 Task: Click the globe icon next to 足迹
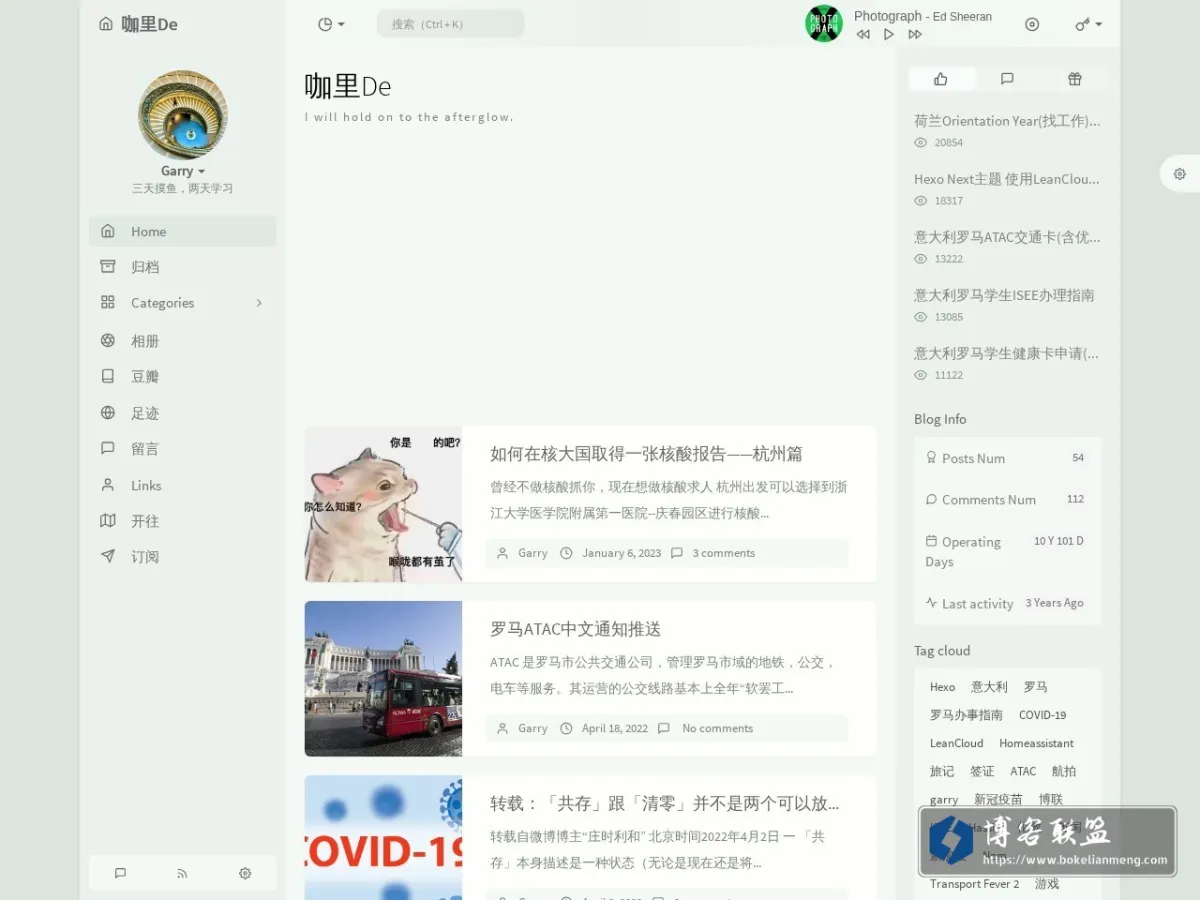108,412
